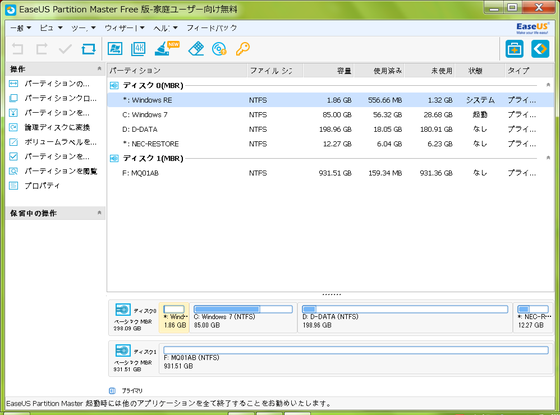560x415 pixels.
Task: Click the Redo toolbar icon
Action: pyautogui.click(x=42, y=49)
